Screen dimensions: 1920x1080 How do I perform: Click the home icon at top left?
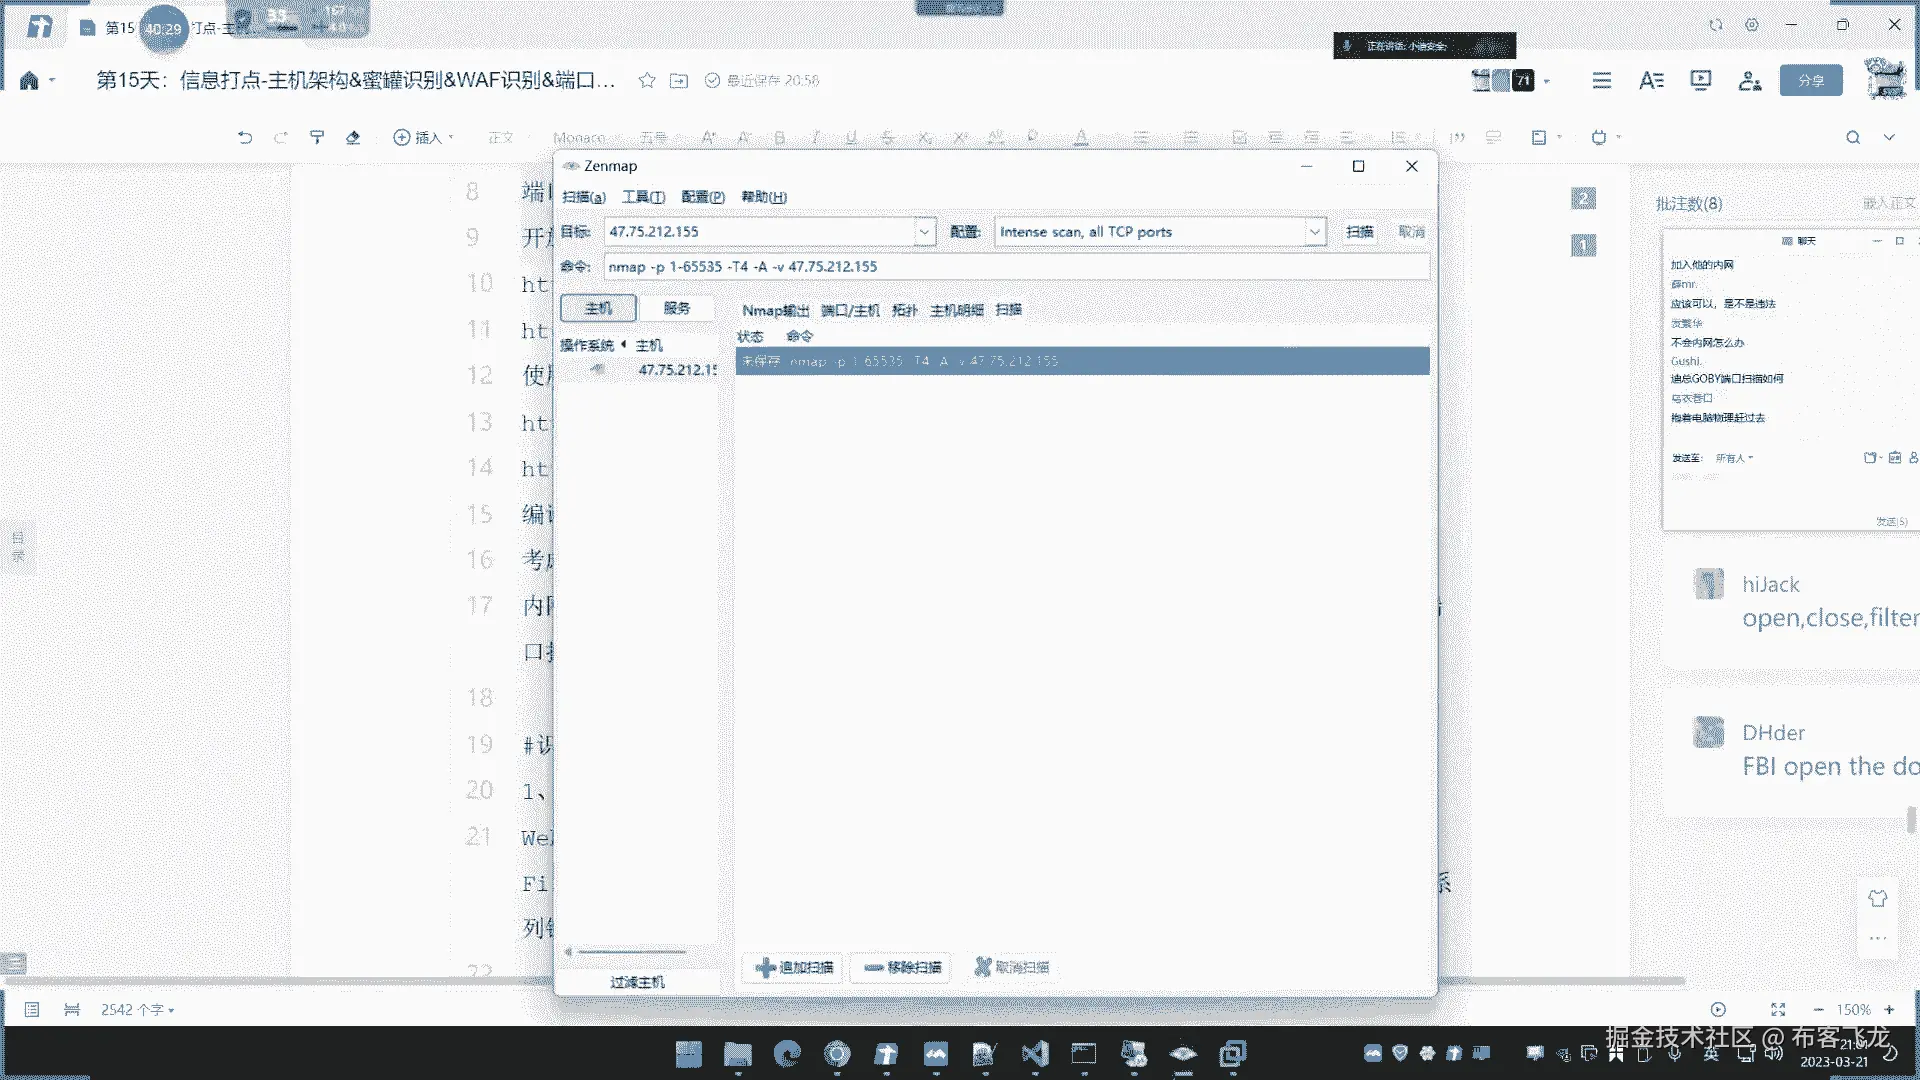point(29,80)
